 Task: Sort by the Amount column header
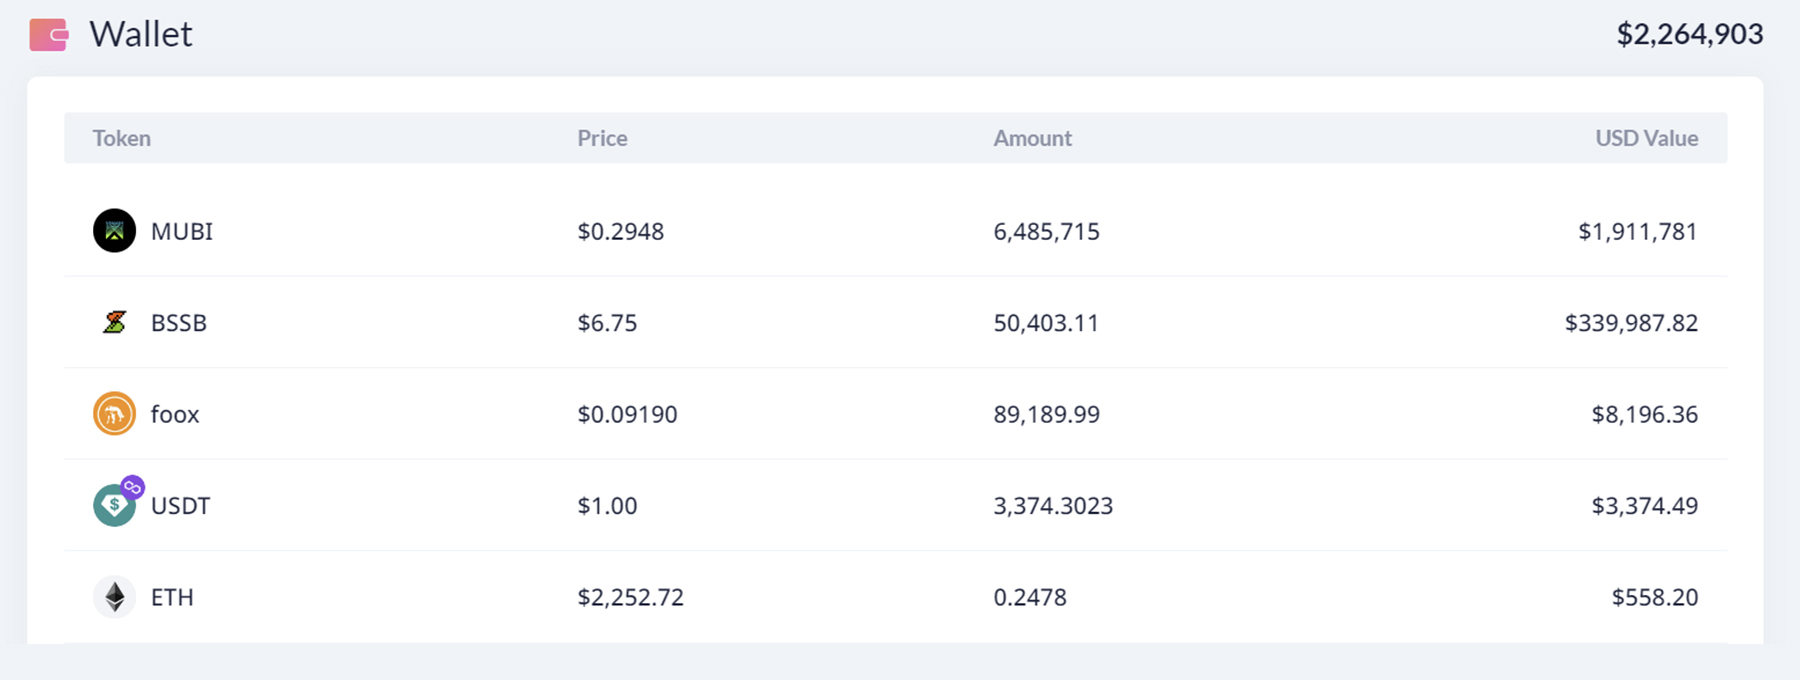[x=1032, y=138]
